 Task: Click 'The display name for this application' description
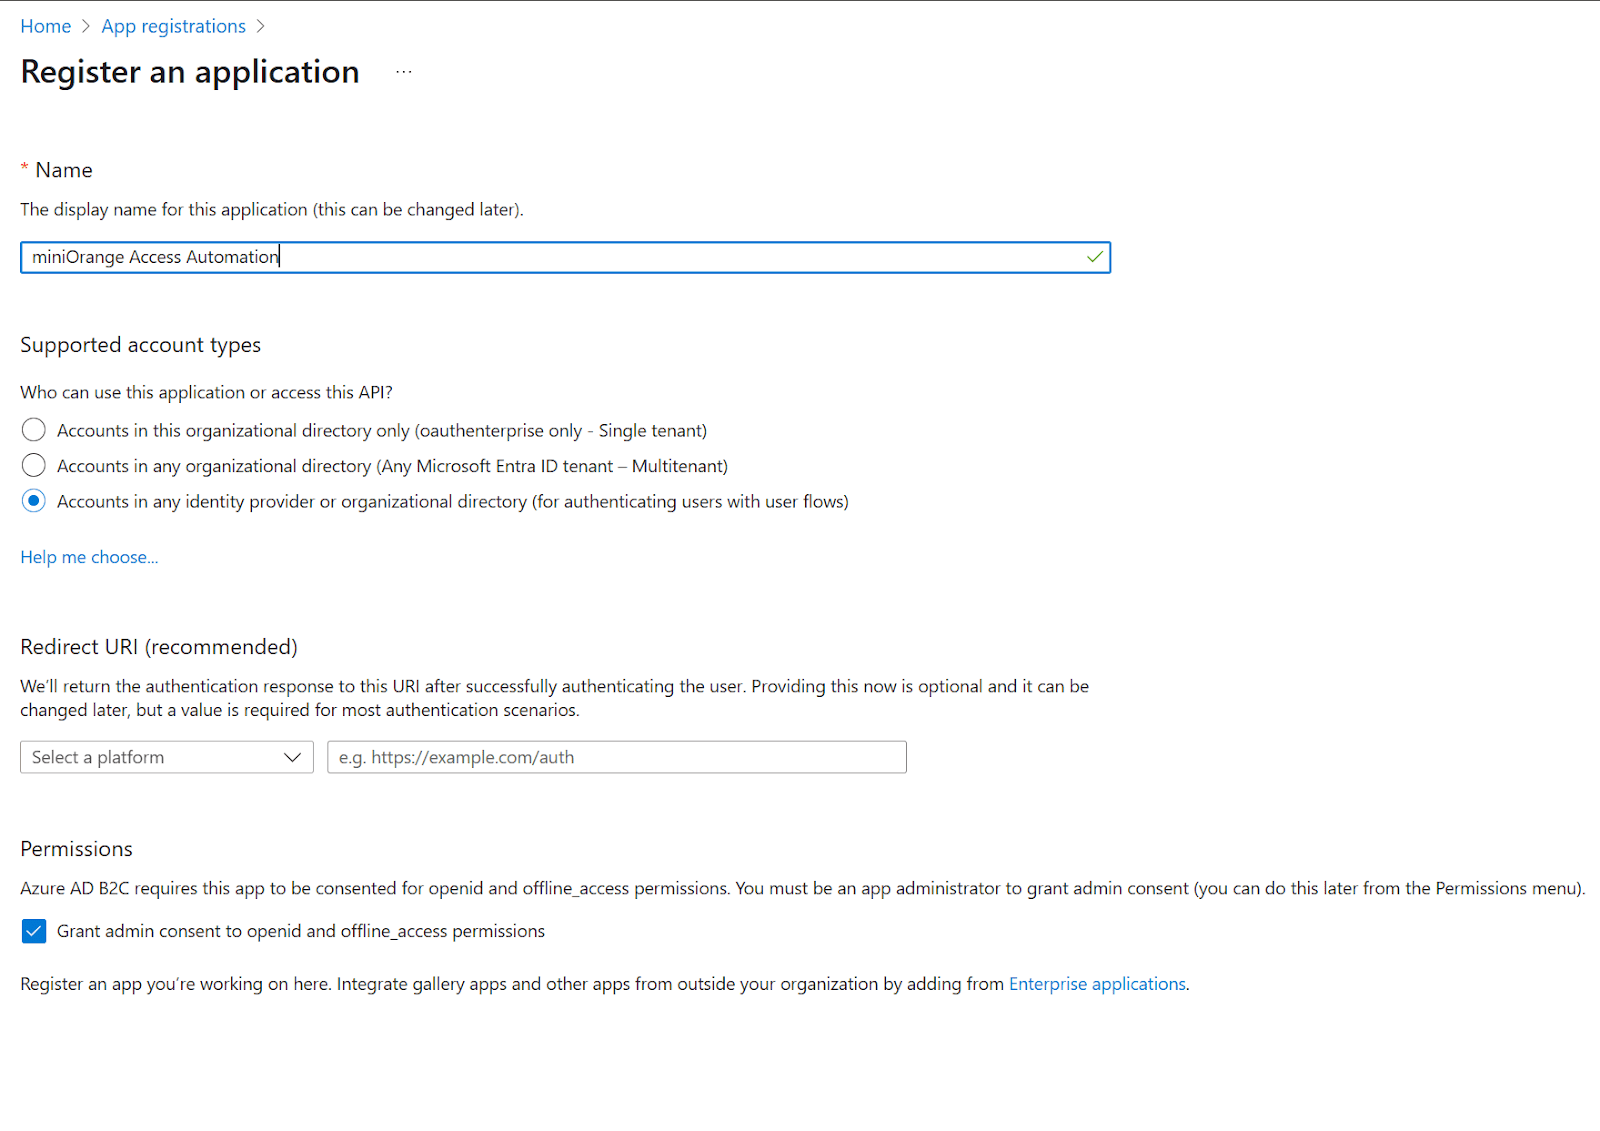tap(272, 209)
